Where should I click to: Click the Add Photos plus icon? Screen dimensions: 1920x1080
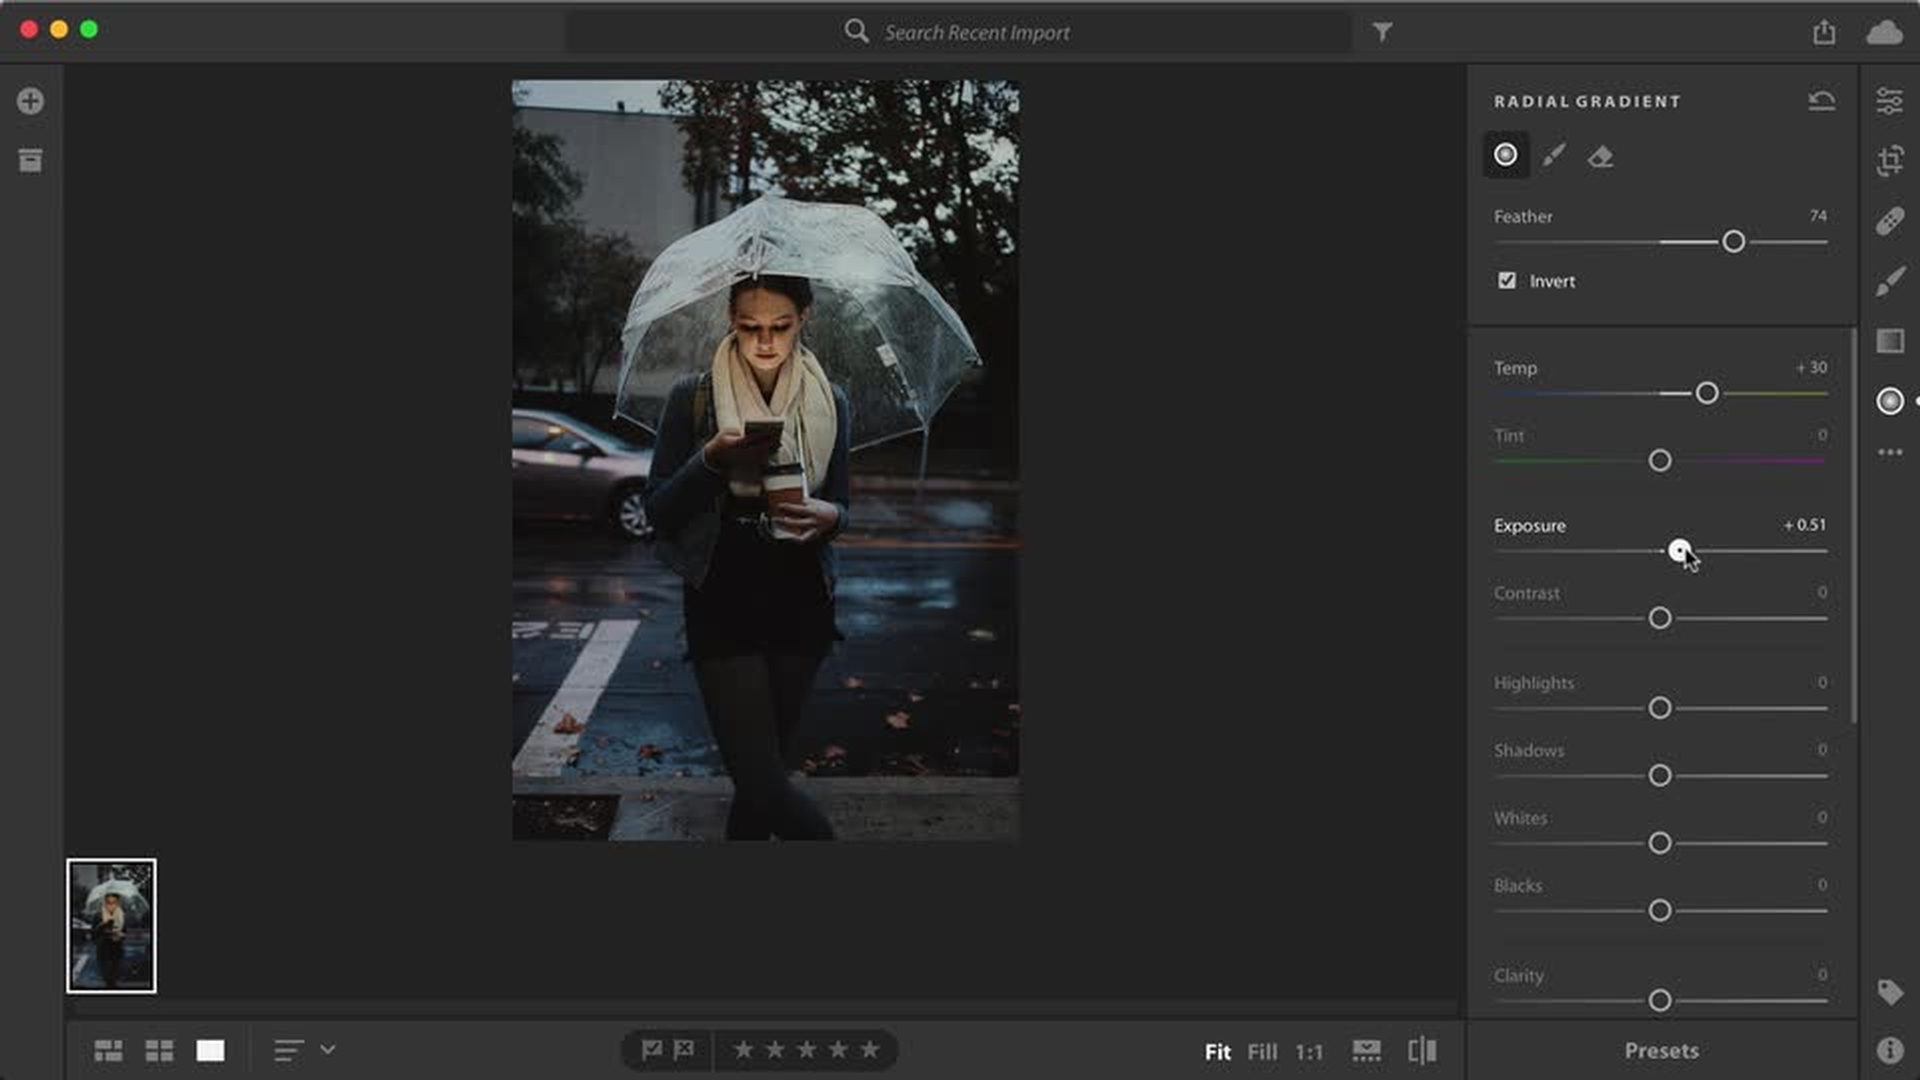[30, 101]
